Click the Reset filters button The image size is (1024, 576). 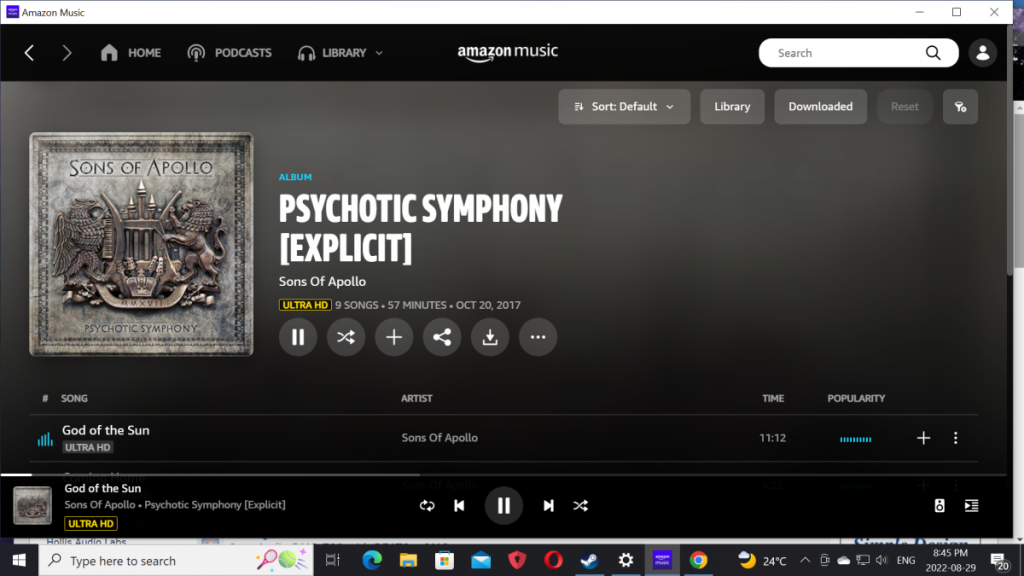point(904,106)
